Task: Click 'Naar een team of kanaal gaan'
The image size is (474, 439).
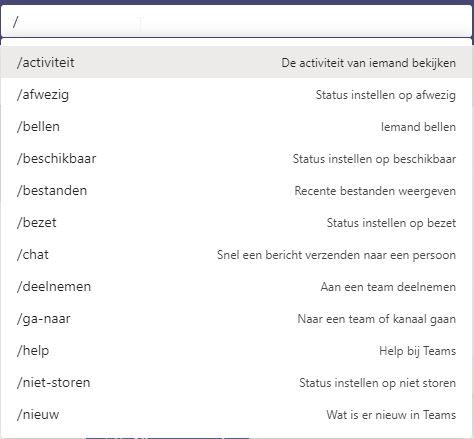Action: [376, 319]
